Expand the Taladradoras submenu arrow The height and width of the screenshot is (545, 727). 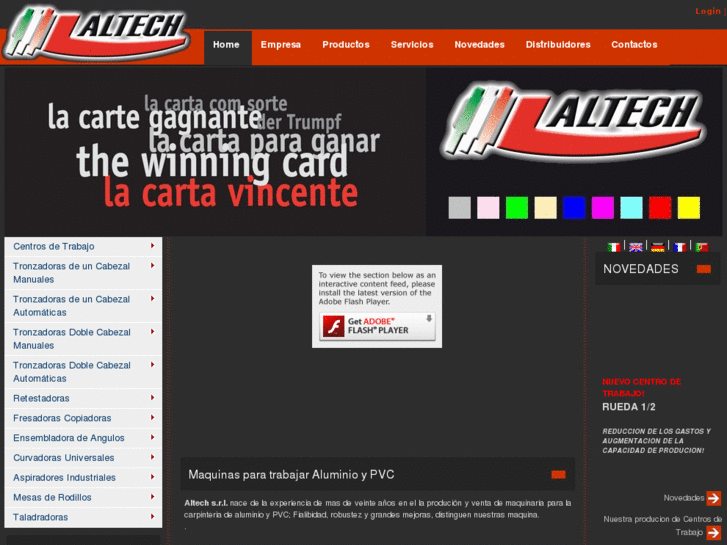pos(153,516)
